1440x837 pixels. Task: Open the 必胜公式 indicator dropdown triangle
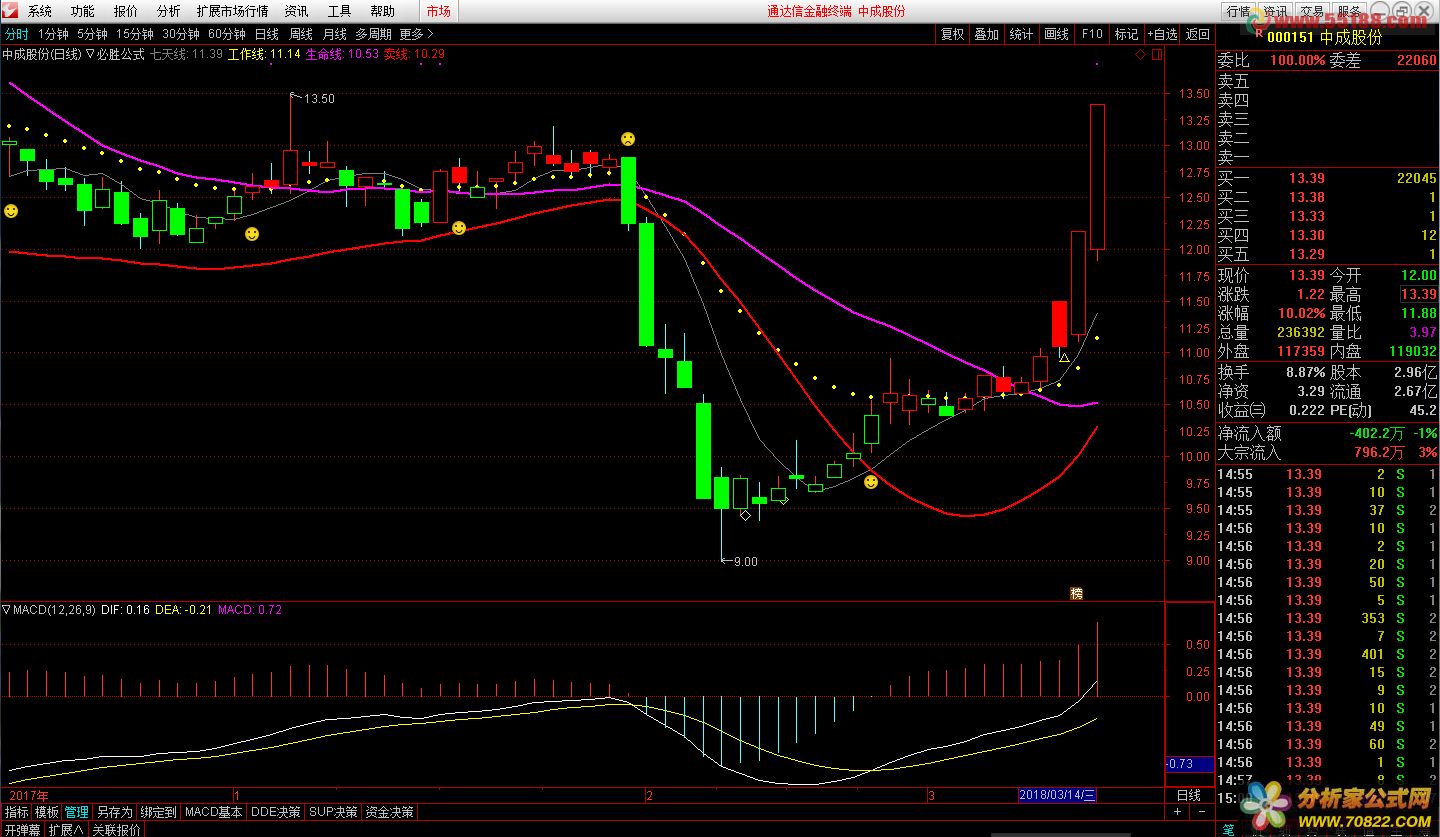coord(90,54)
